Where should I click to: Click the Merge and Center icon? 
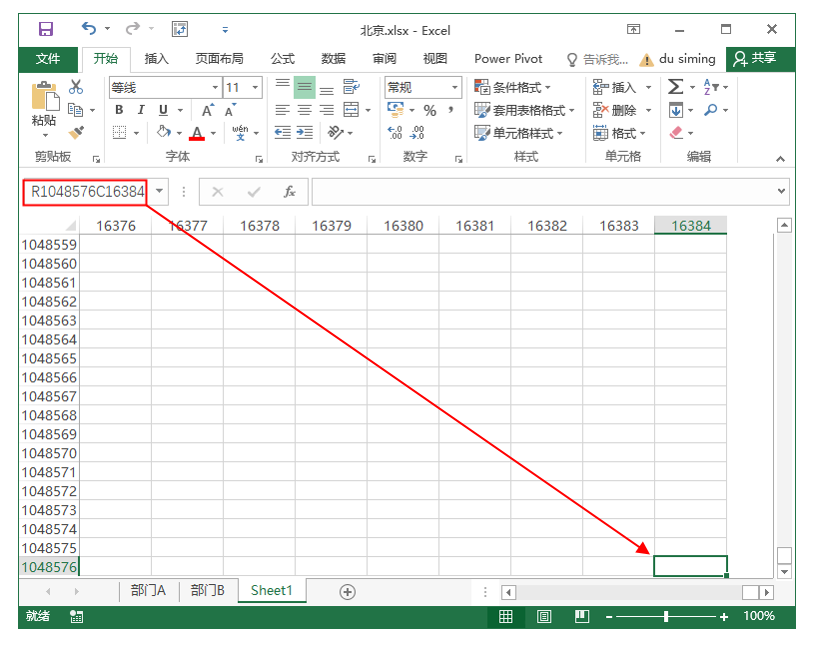351,110
